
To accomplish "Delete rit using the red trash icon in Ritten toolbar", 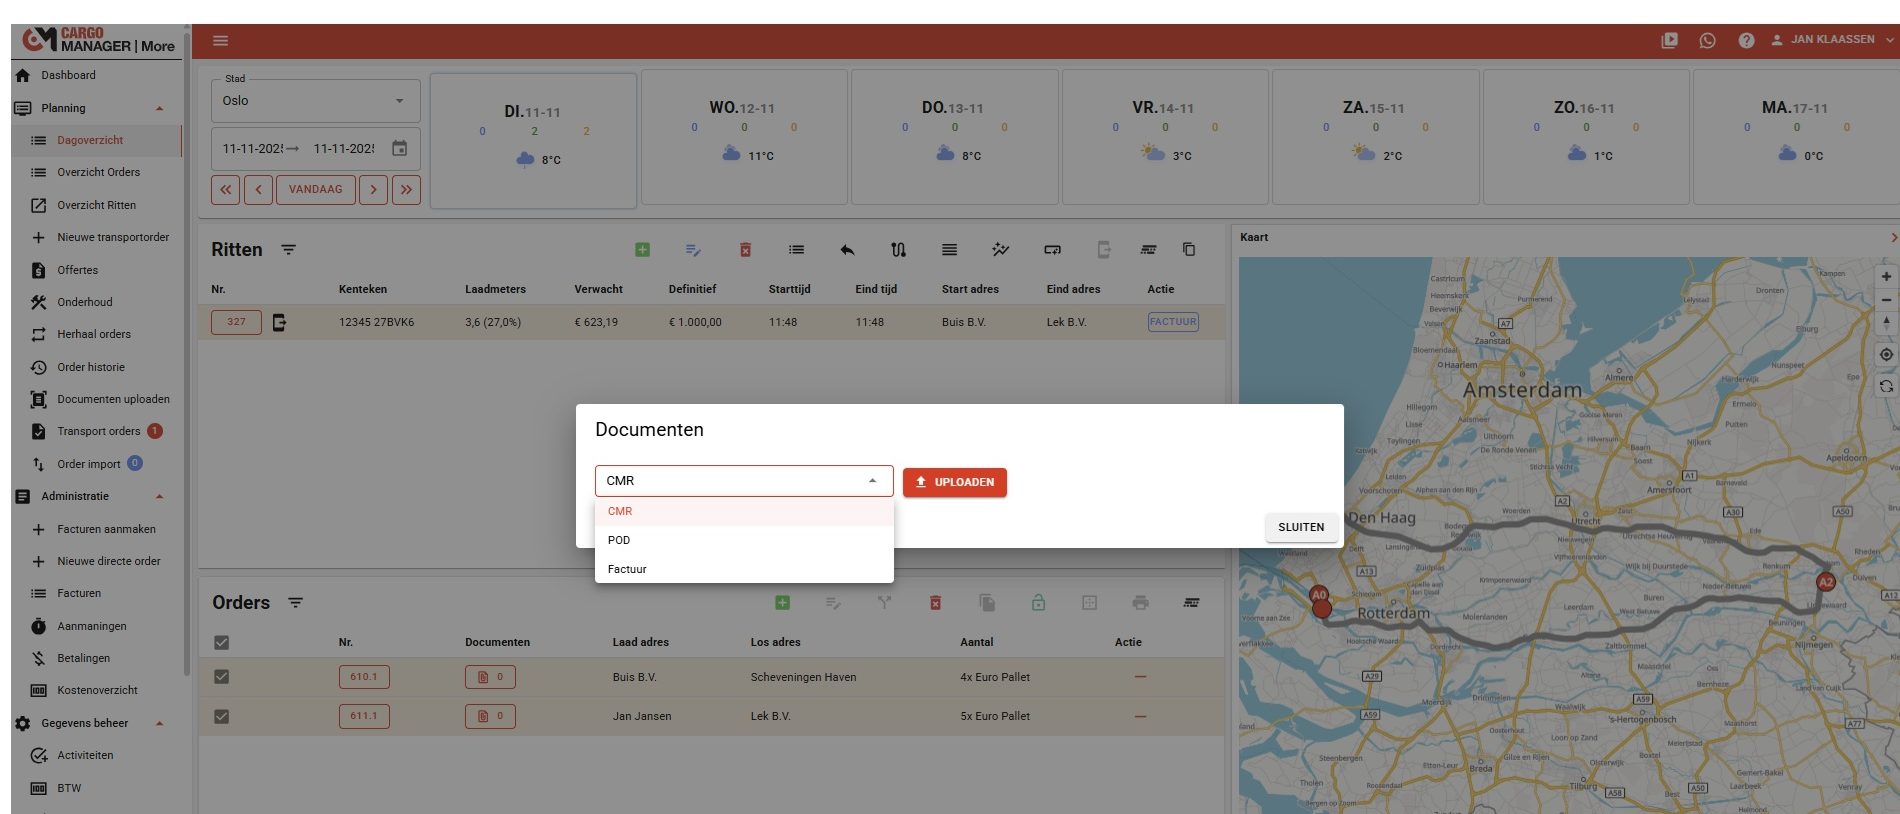I will [x=745, y=250].
